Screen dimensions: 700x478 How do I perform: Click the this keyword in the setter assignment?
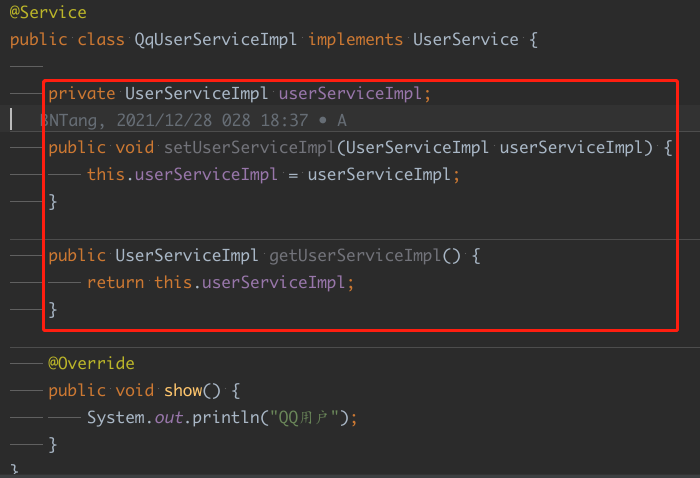[105, 174]
